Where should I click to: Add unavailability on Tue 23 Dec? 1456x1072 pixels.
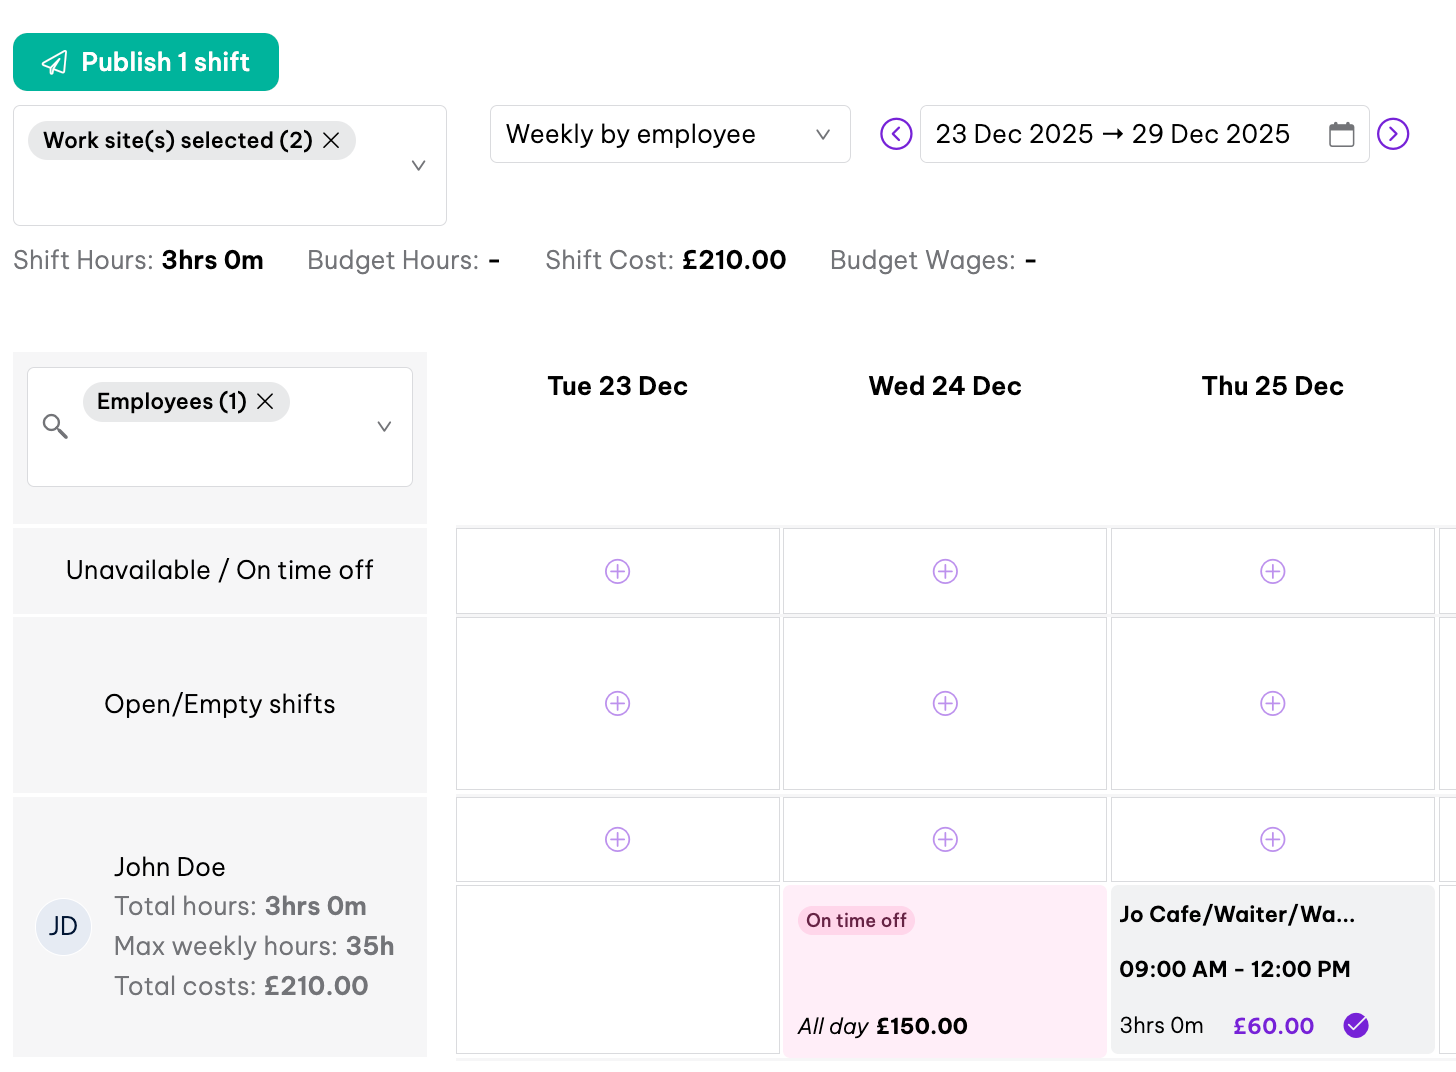coord(618,571)
